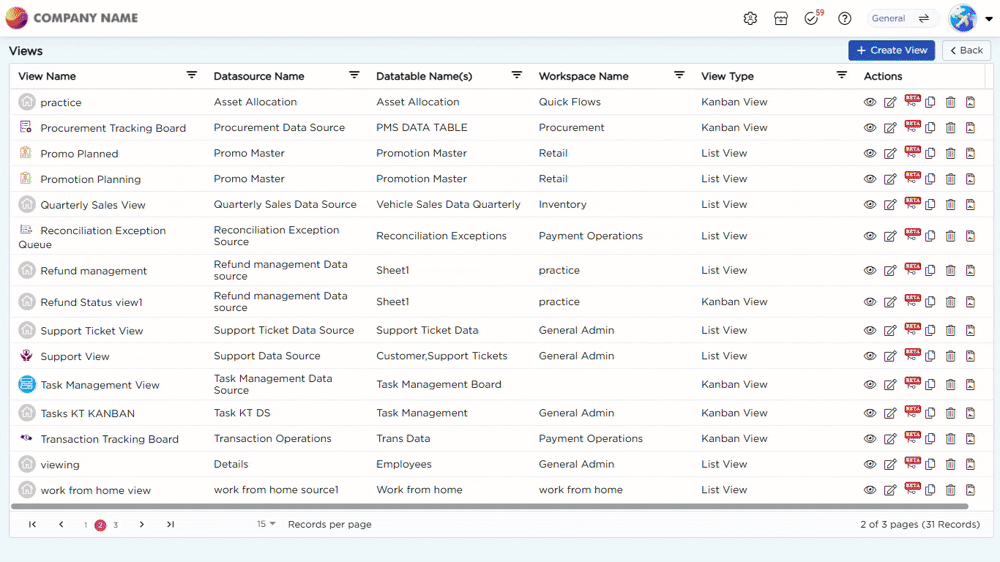Delete the Transaction Tracking Board view

(950, 439)
